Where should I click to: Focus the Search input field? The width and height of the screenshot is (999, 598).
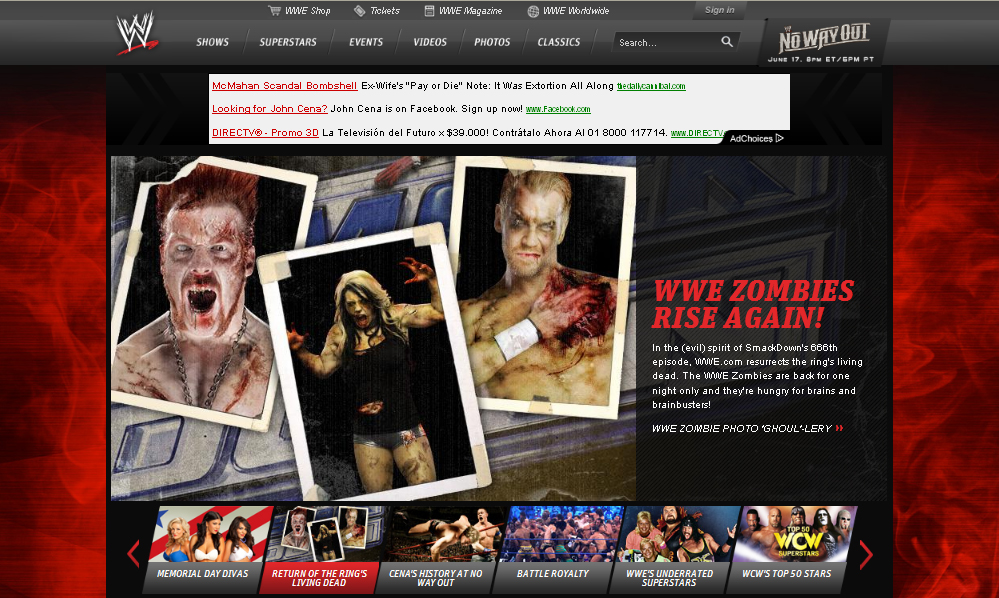(666, 42)
